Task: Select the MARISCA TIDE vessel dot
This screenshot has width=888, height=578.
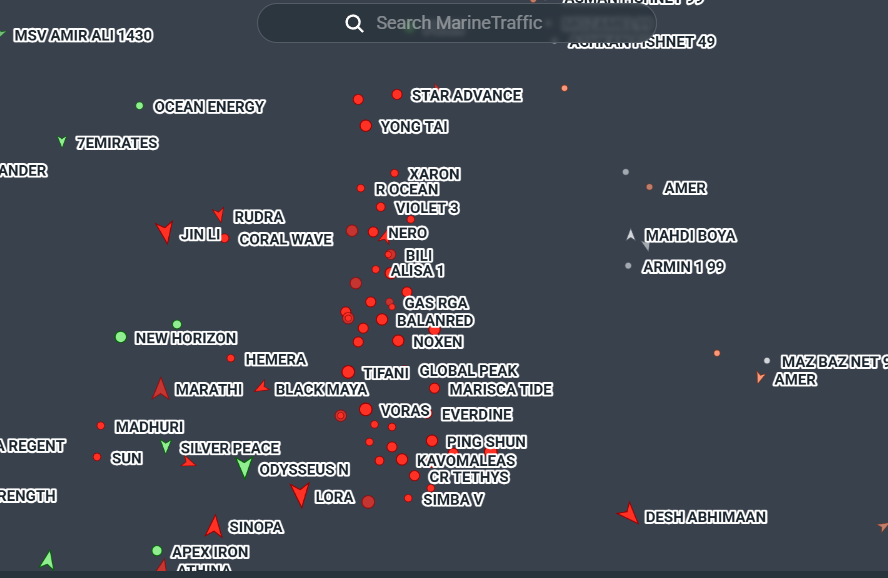Action: [x=434, y=388]
